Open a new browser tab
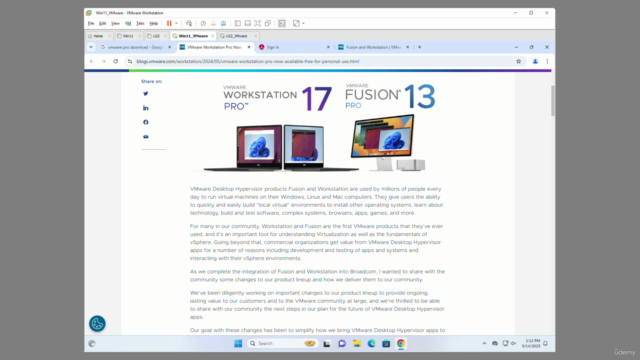Viewport: 640px width, 360px height. pyautogui.click(x=419, y=47)
